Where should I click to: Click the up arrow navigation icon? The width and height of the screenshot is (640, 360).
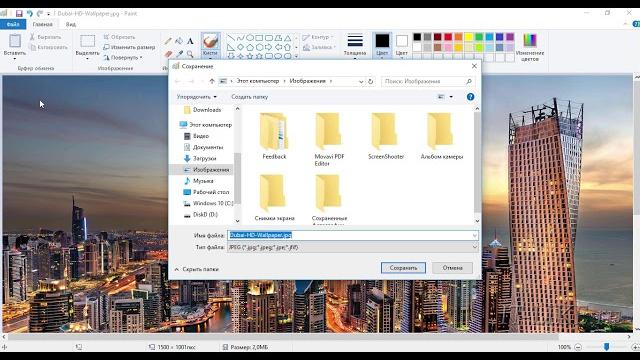(x=212, y=81)
